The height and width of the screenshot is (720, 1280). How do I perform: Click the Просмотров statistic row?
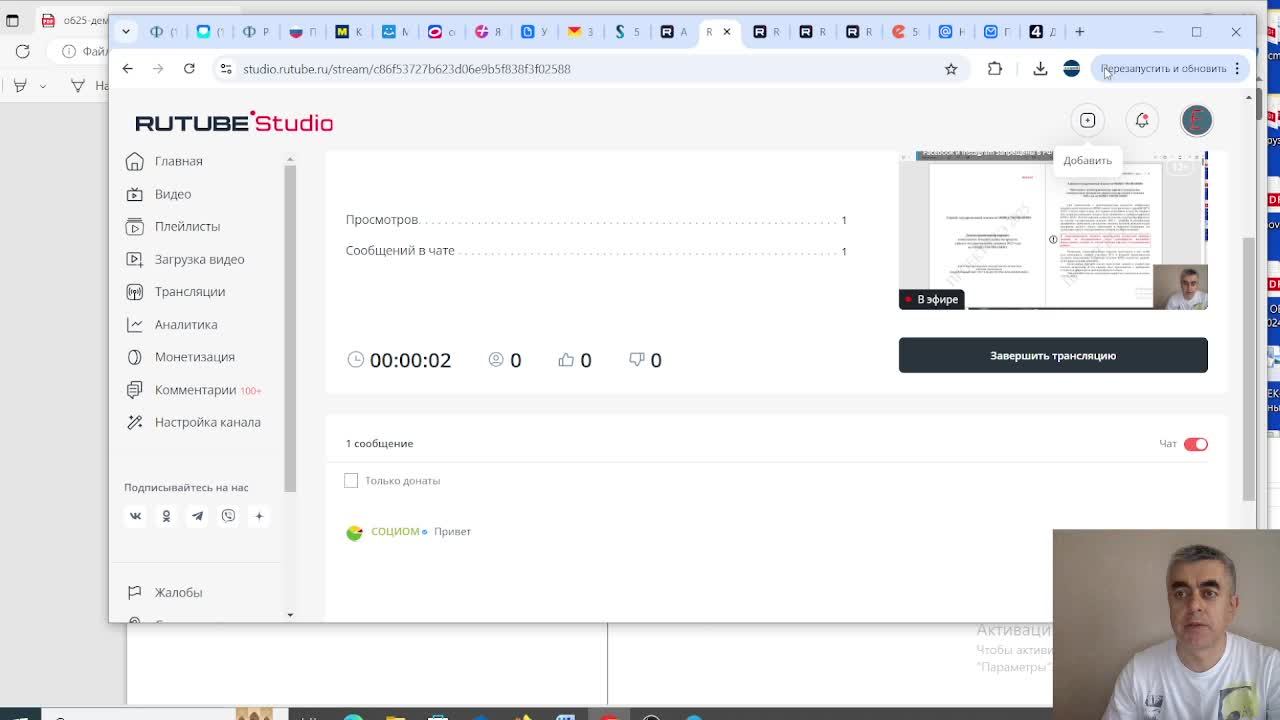(x=596, y=220)
